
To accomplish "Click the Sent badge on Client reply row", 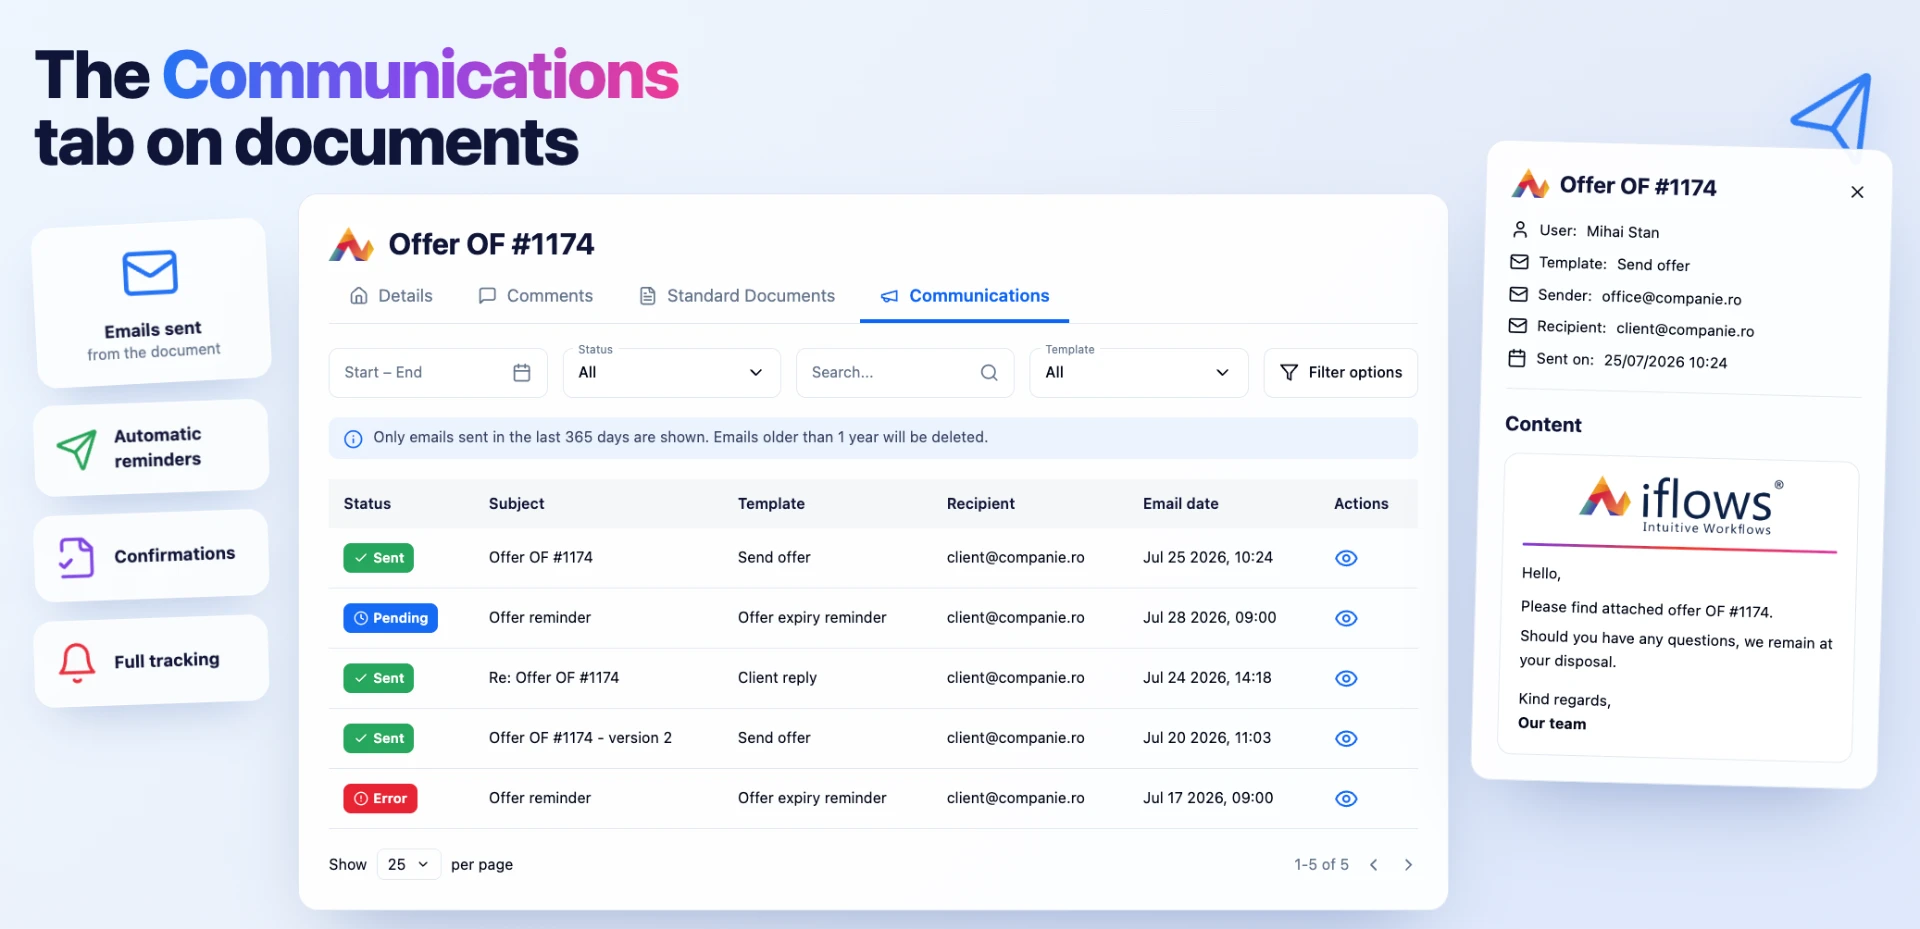I will 378,678.
